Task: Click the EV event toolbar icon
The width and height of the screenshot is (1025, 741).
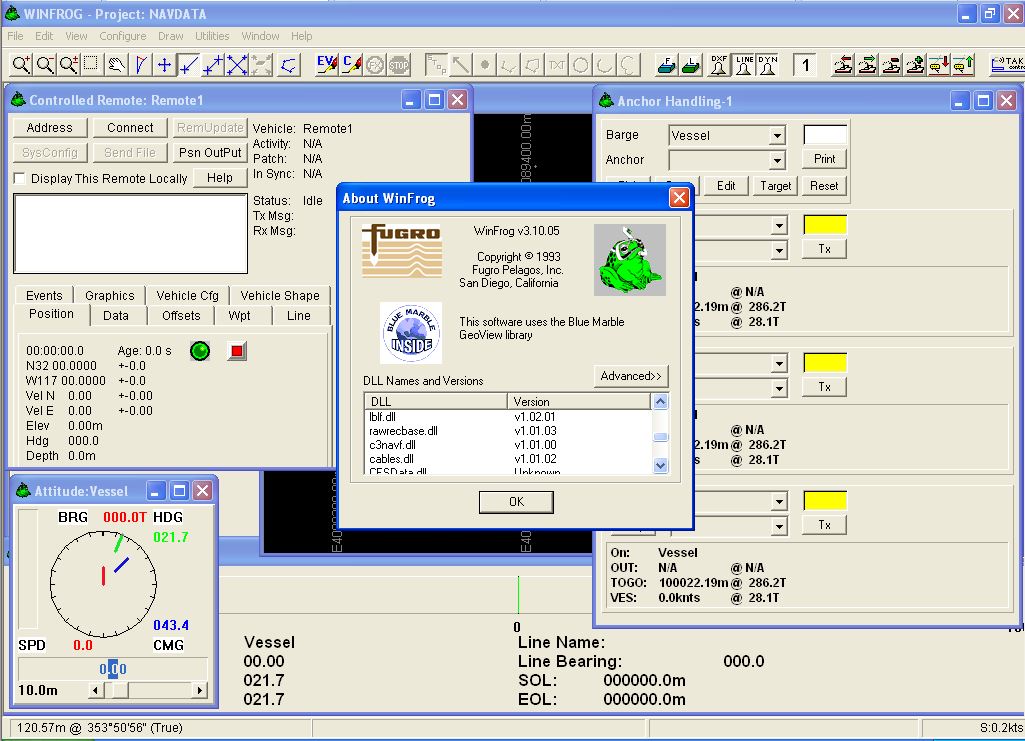Action: [327, 64]
